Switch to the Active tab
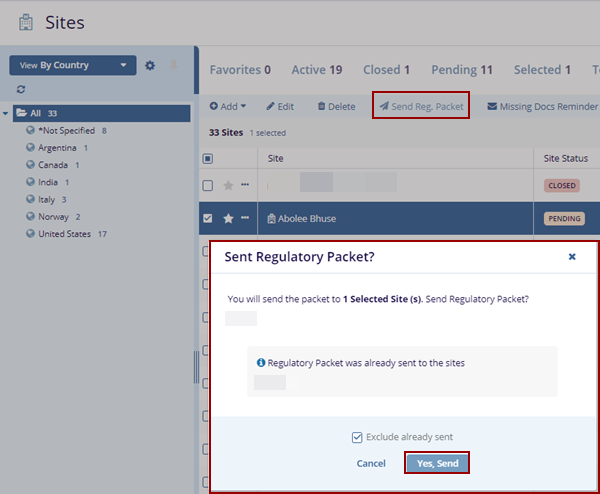 pos(316,70)
